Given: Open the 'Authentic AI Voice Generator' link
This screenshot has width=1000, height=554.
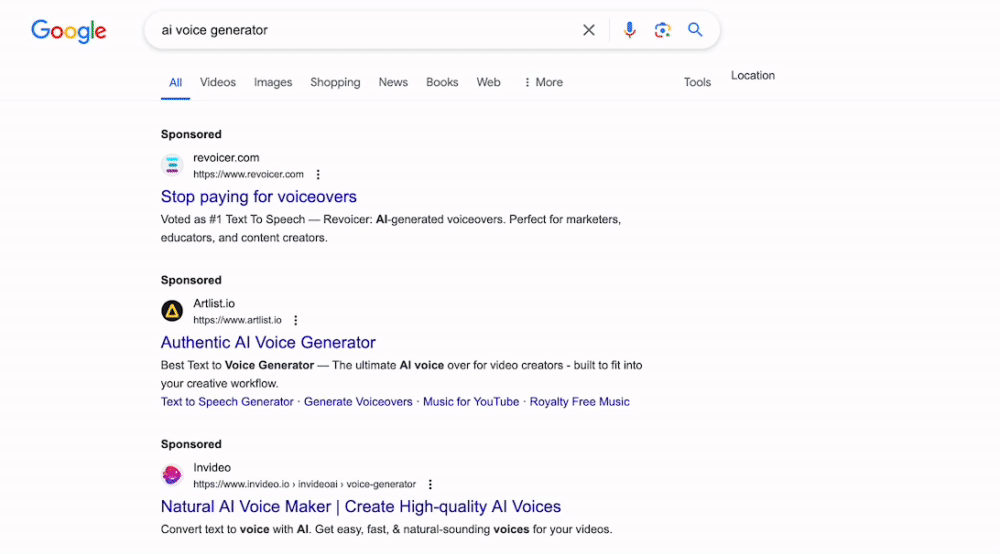Looking at the screenshot, I should point(268,342).
